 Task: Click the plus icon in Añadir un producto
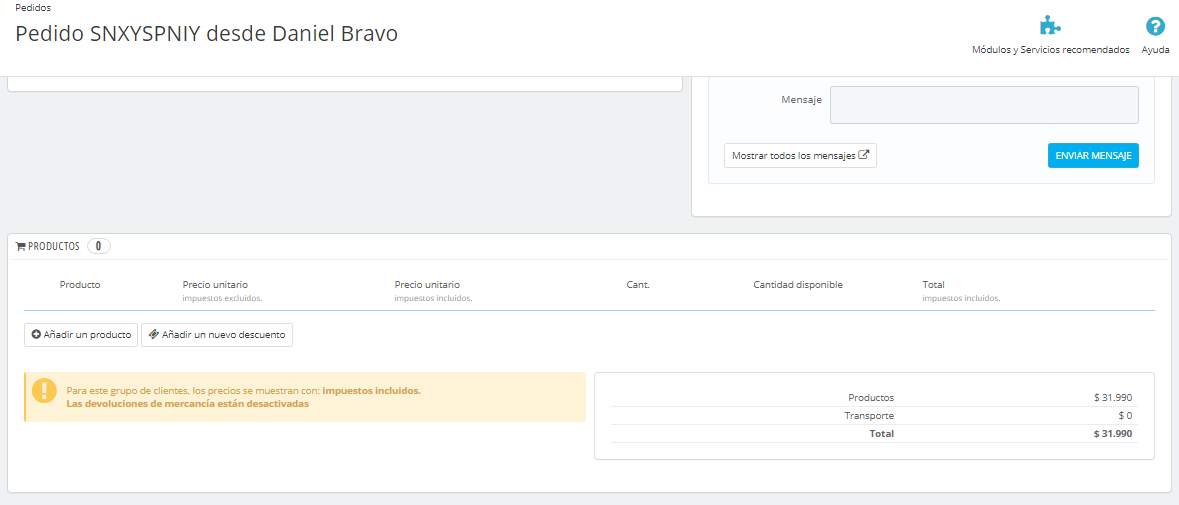click(35, 335)
